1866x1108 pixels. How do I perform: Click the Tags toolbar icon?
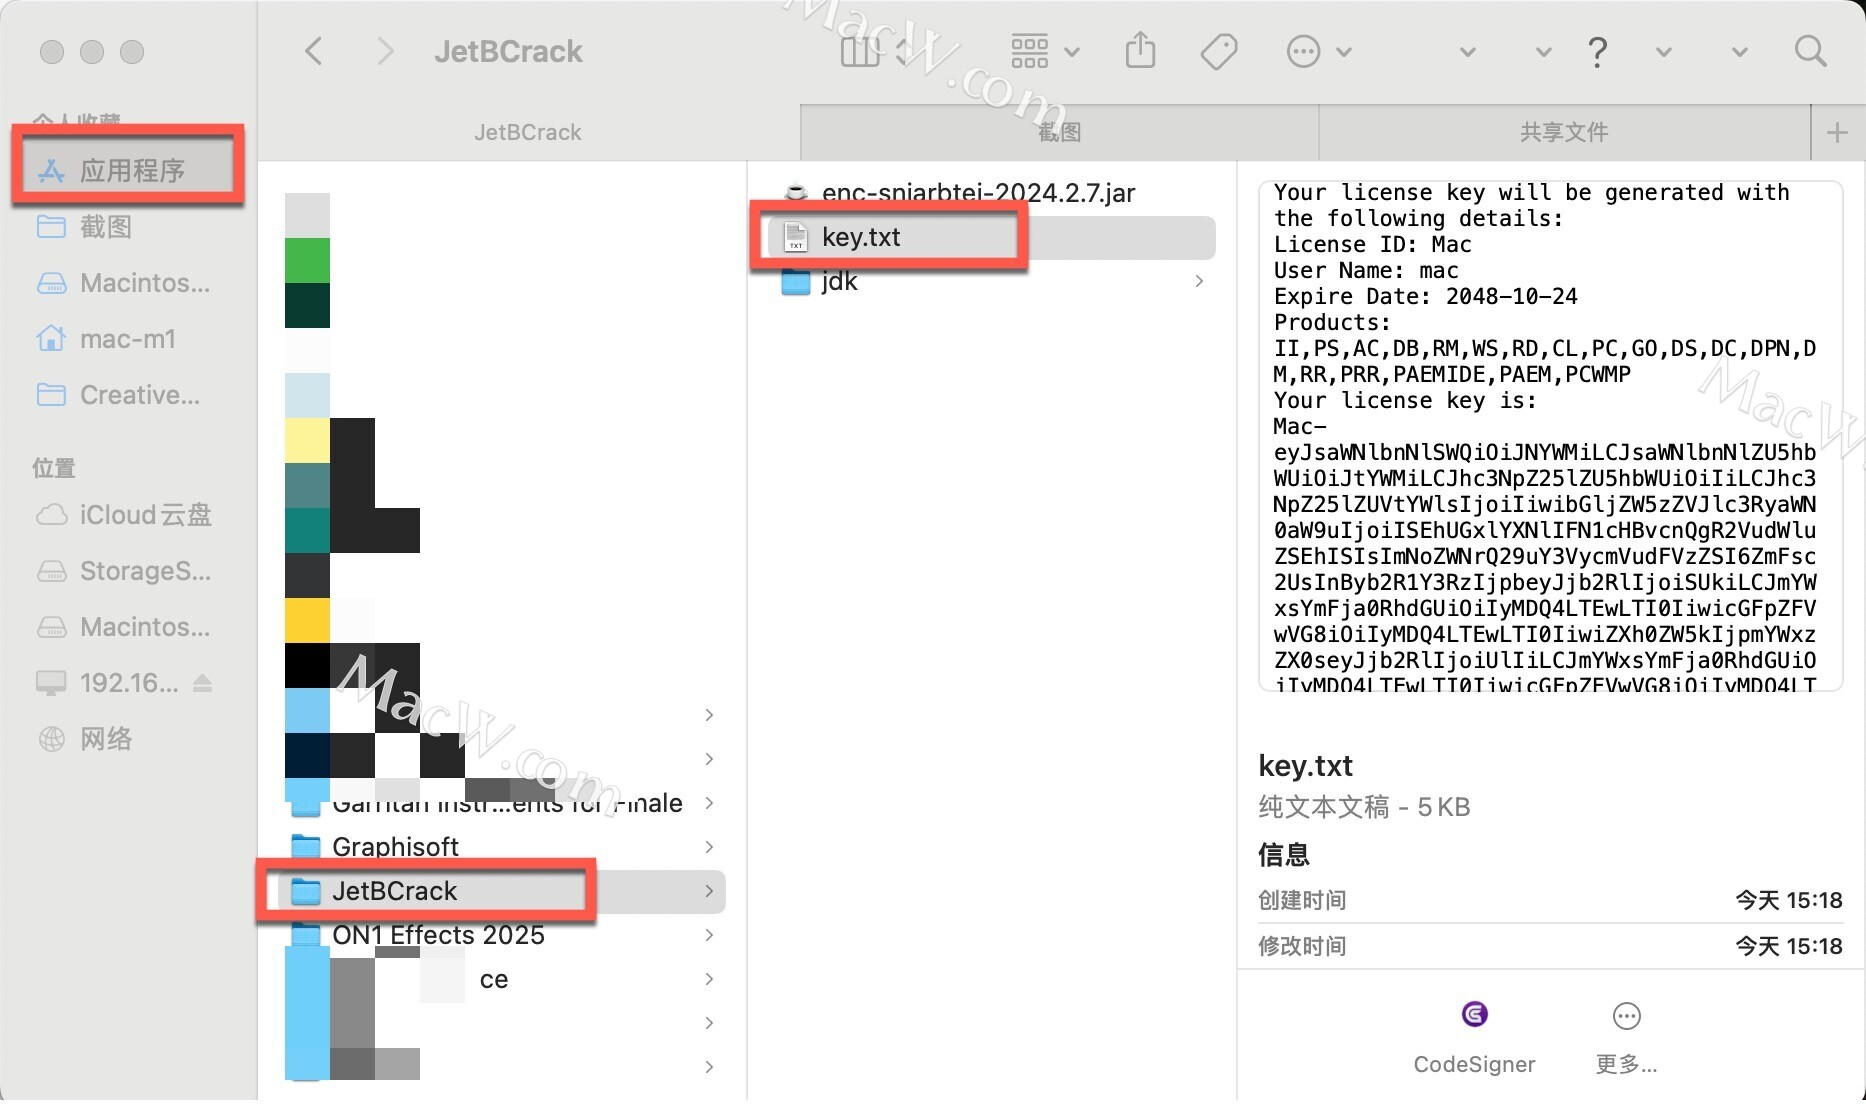[x=1218, y=51]
